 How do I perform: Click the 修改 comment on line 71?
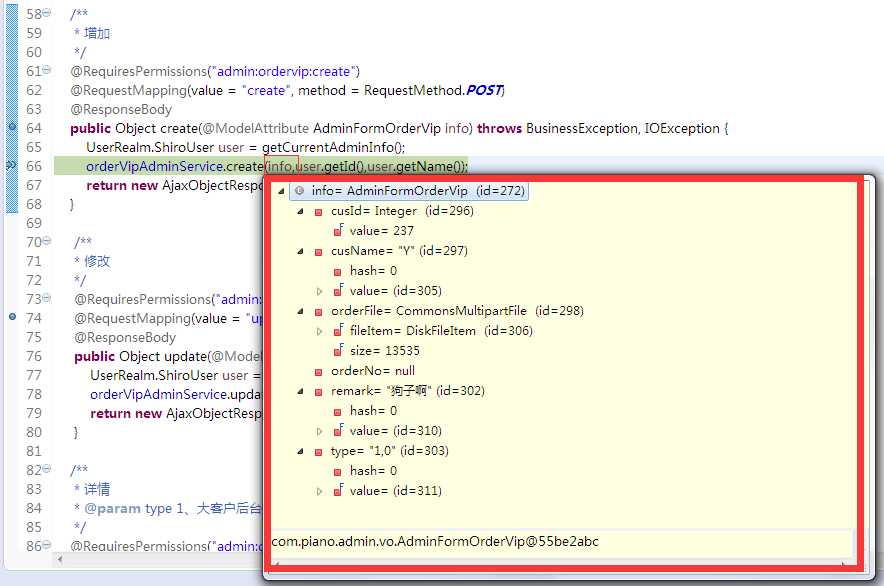[96, 261]
